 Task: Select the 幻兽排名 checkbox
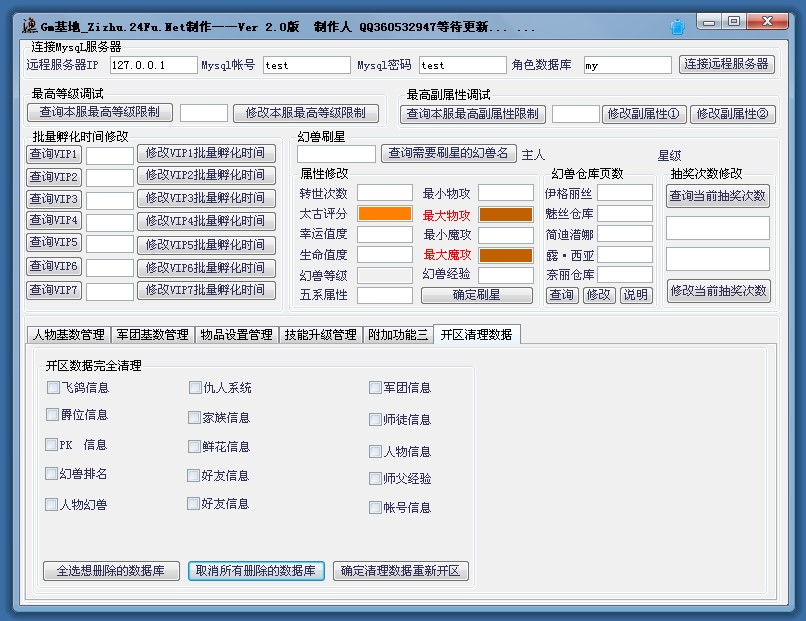pyautogui.click(x=51, y=474)
